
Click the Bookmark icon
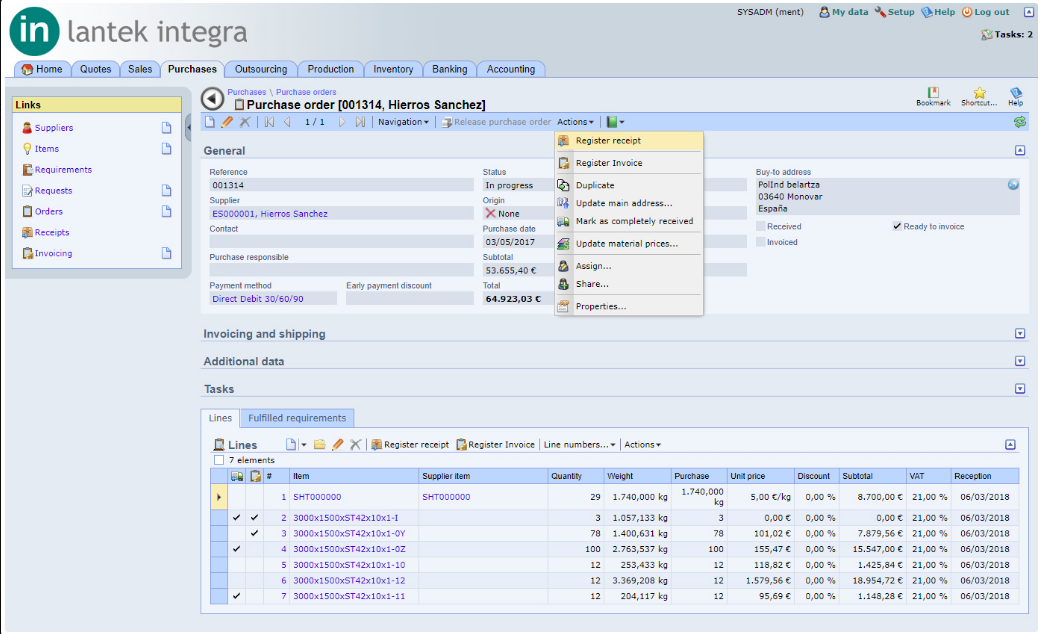pyautogui.click(x=933, y=93)
